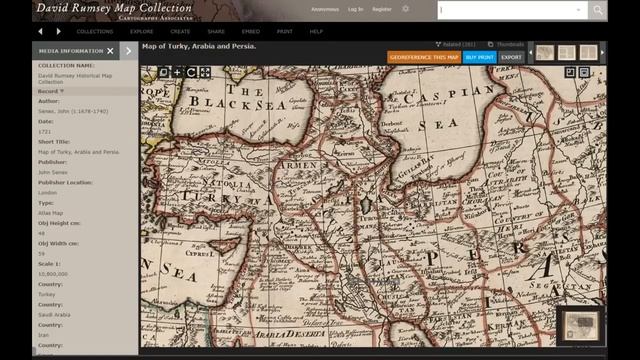Go back with the left arrow icon
Image resolution: width=640 pixels, height=360 pixels.
click(40, 31)
